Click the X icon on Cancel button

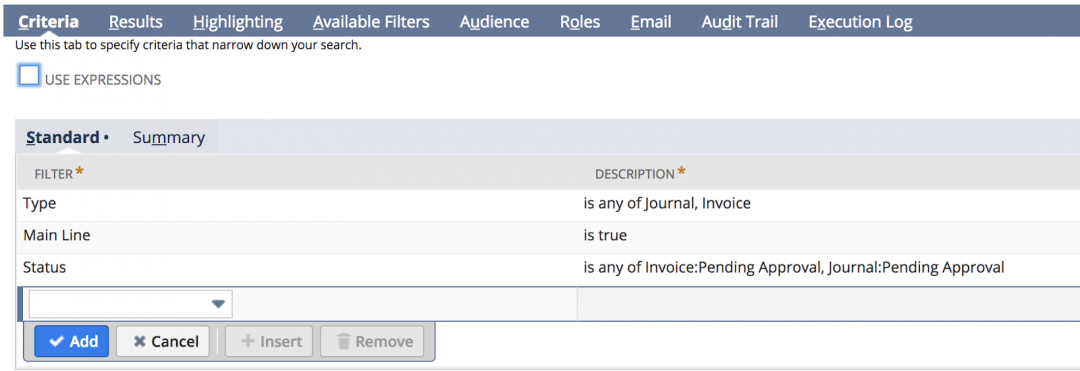[x=139, y=342]
